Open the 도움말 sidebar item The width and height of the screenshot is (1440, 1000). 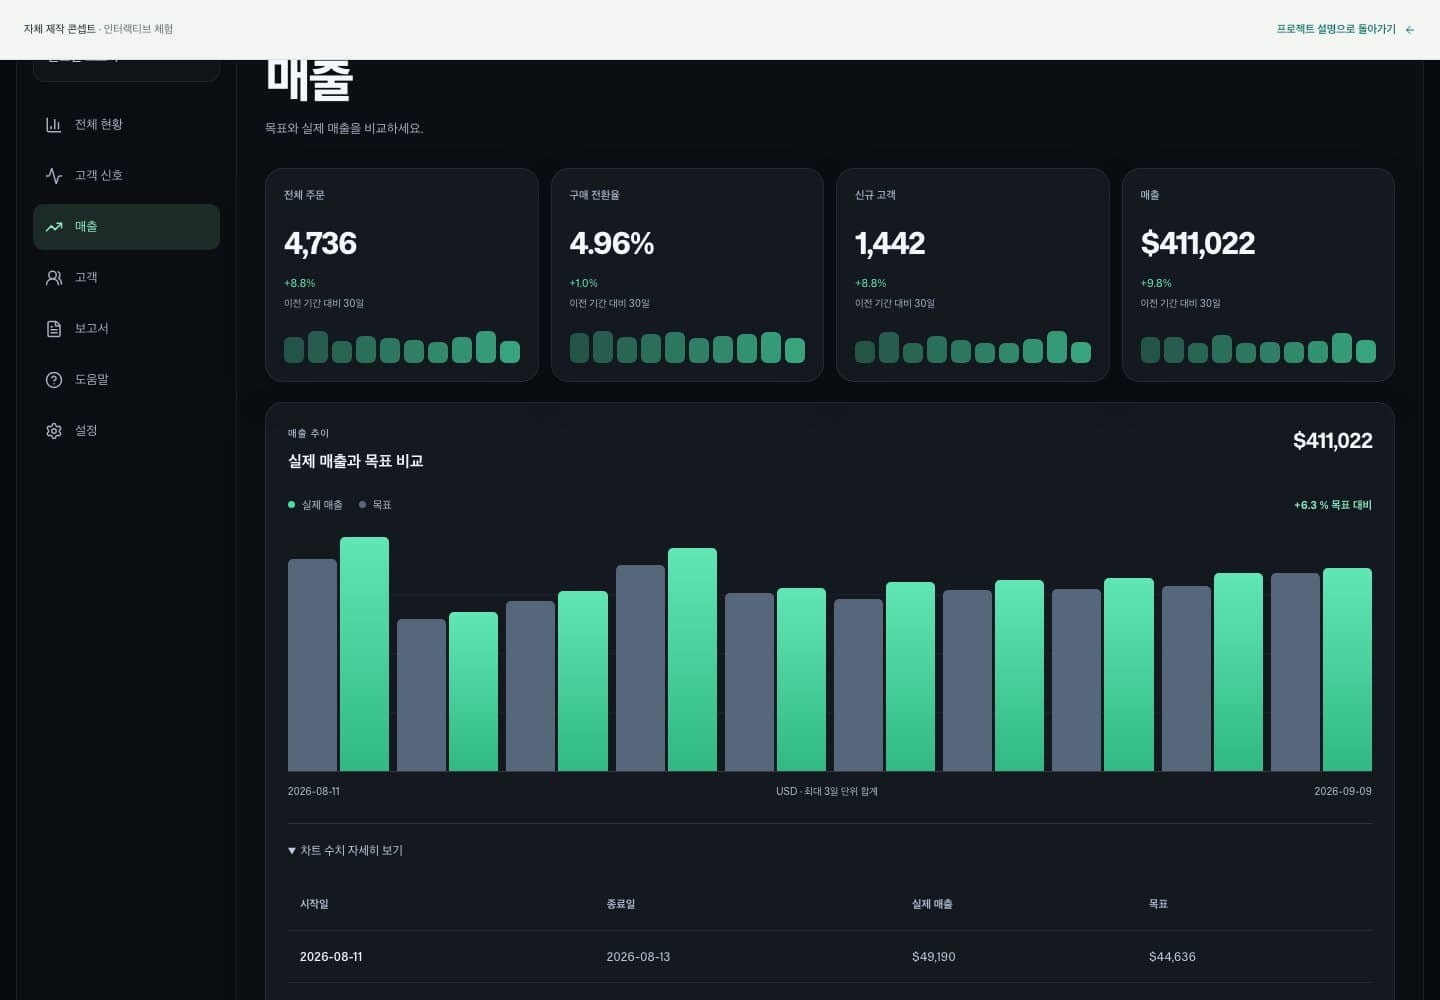pos(126,380)
